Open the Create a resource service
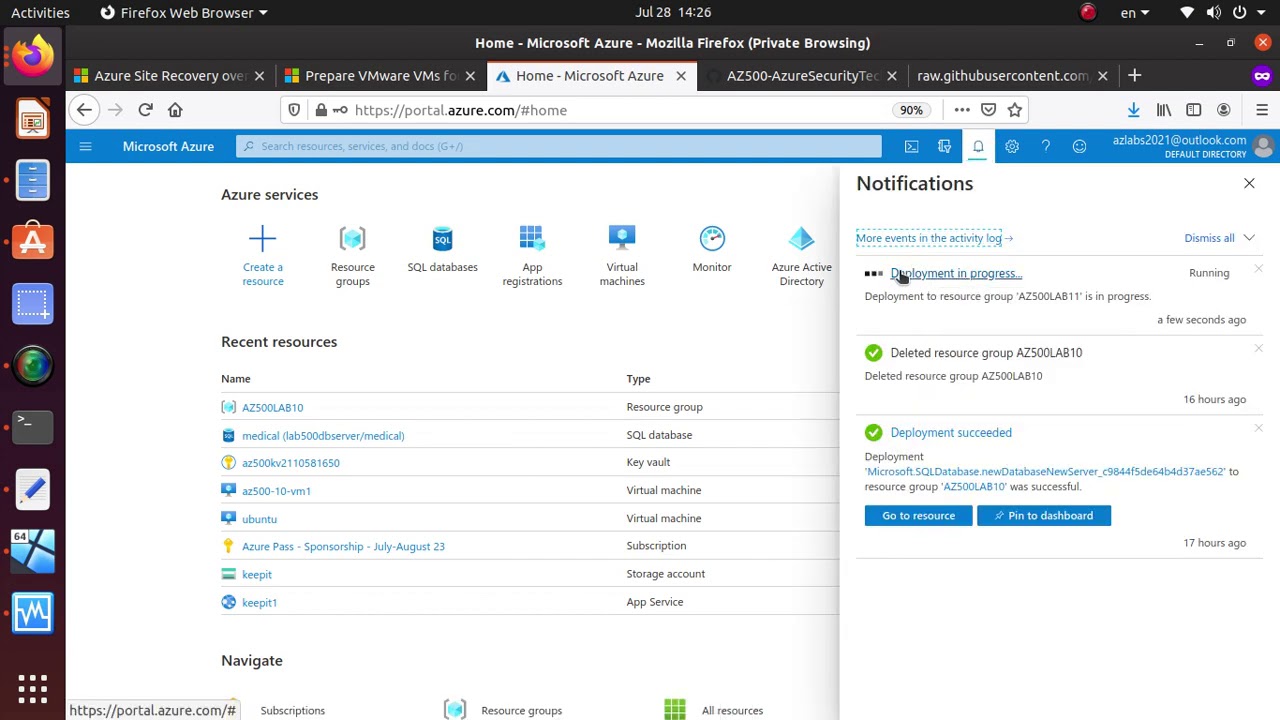Screen dimensions: 1280x720 (x=262, y=256)
